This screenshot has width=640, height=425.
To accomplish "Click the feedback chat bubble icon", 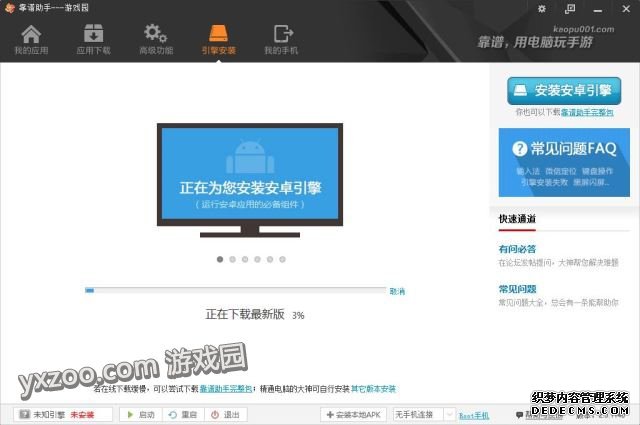I will pos(519,415).
